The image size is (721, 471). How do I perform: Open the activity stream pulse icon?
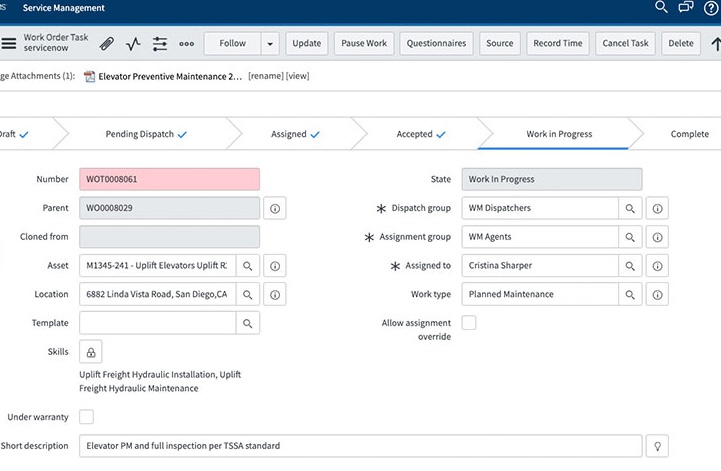[134, 44]
